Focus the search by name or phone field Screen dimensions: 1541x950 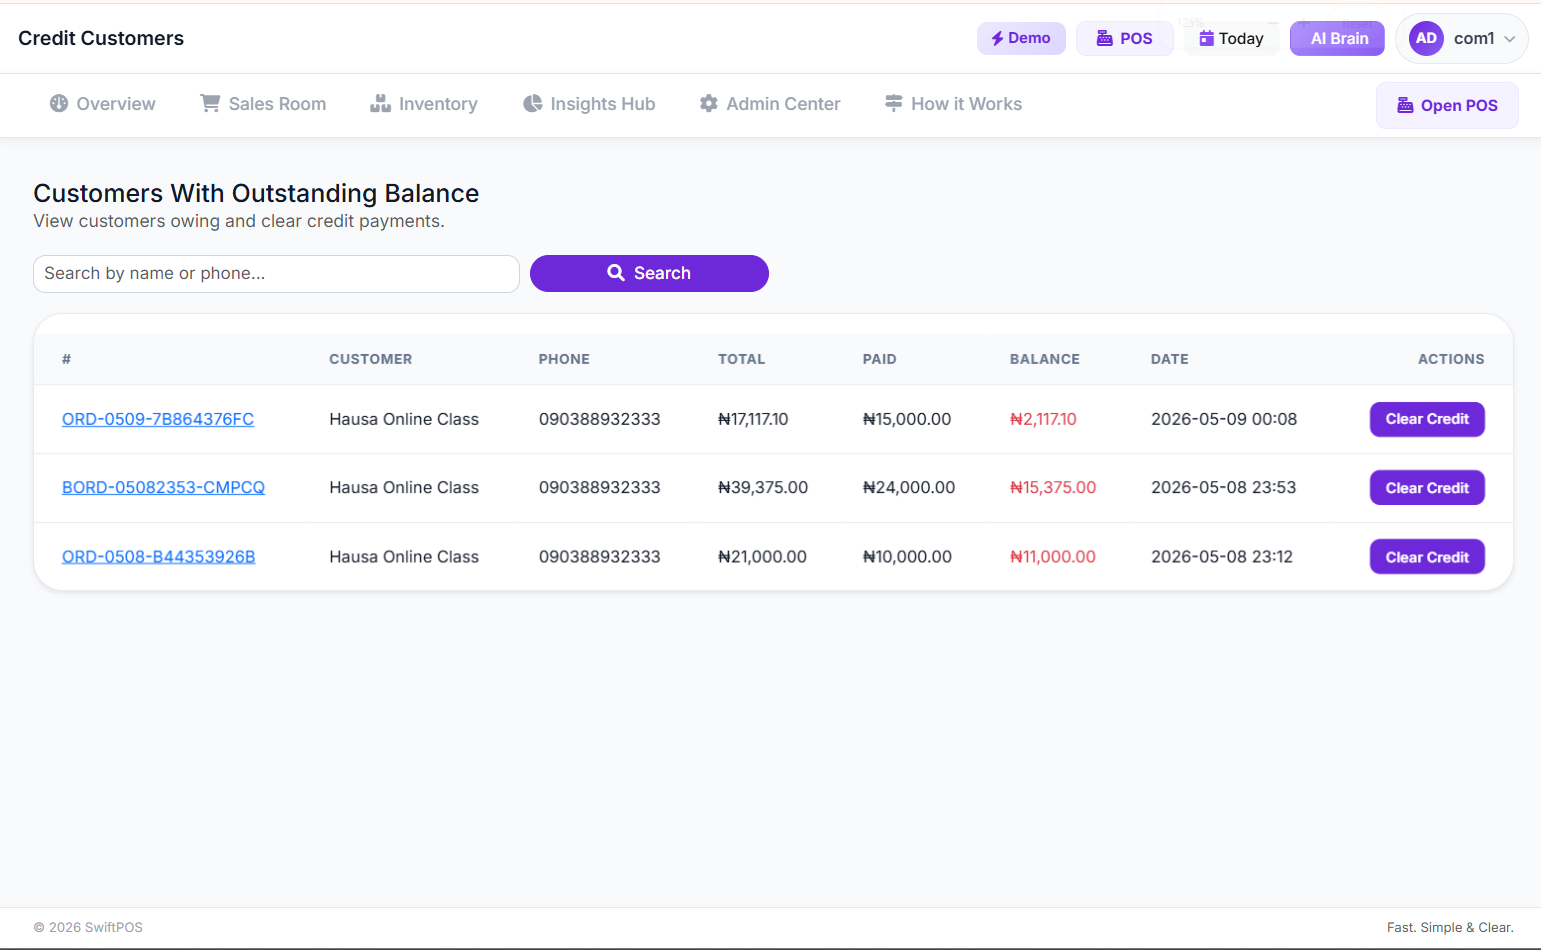click(x=276, y=274)
